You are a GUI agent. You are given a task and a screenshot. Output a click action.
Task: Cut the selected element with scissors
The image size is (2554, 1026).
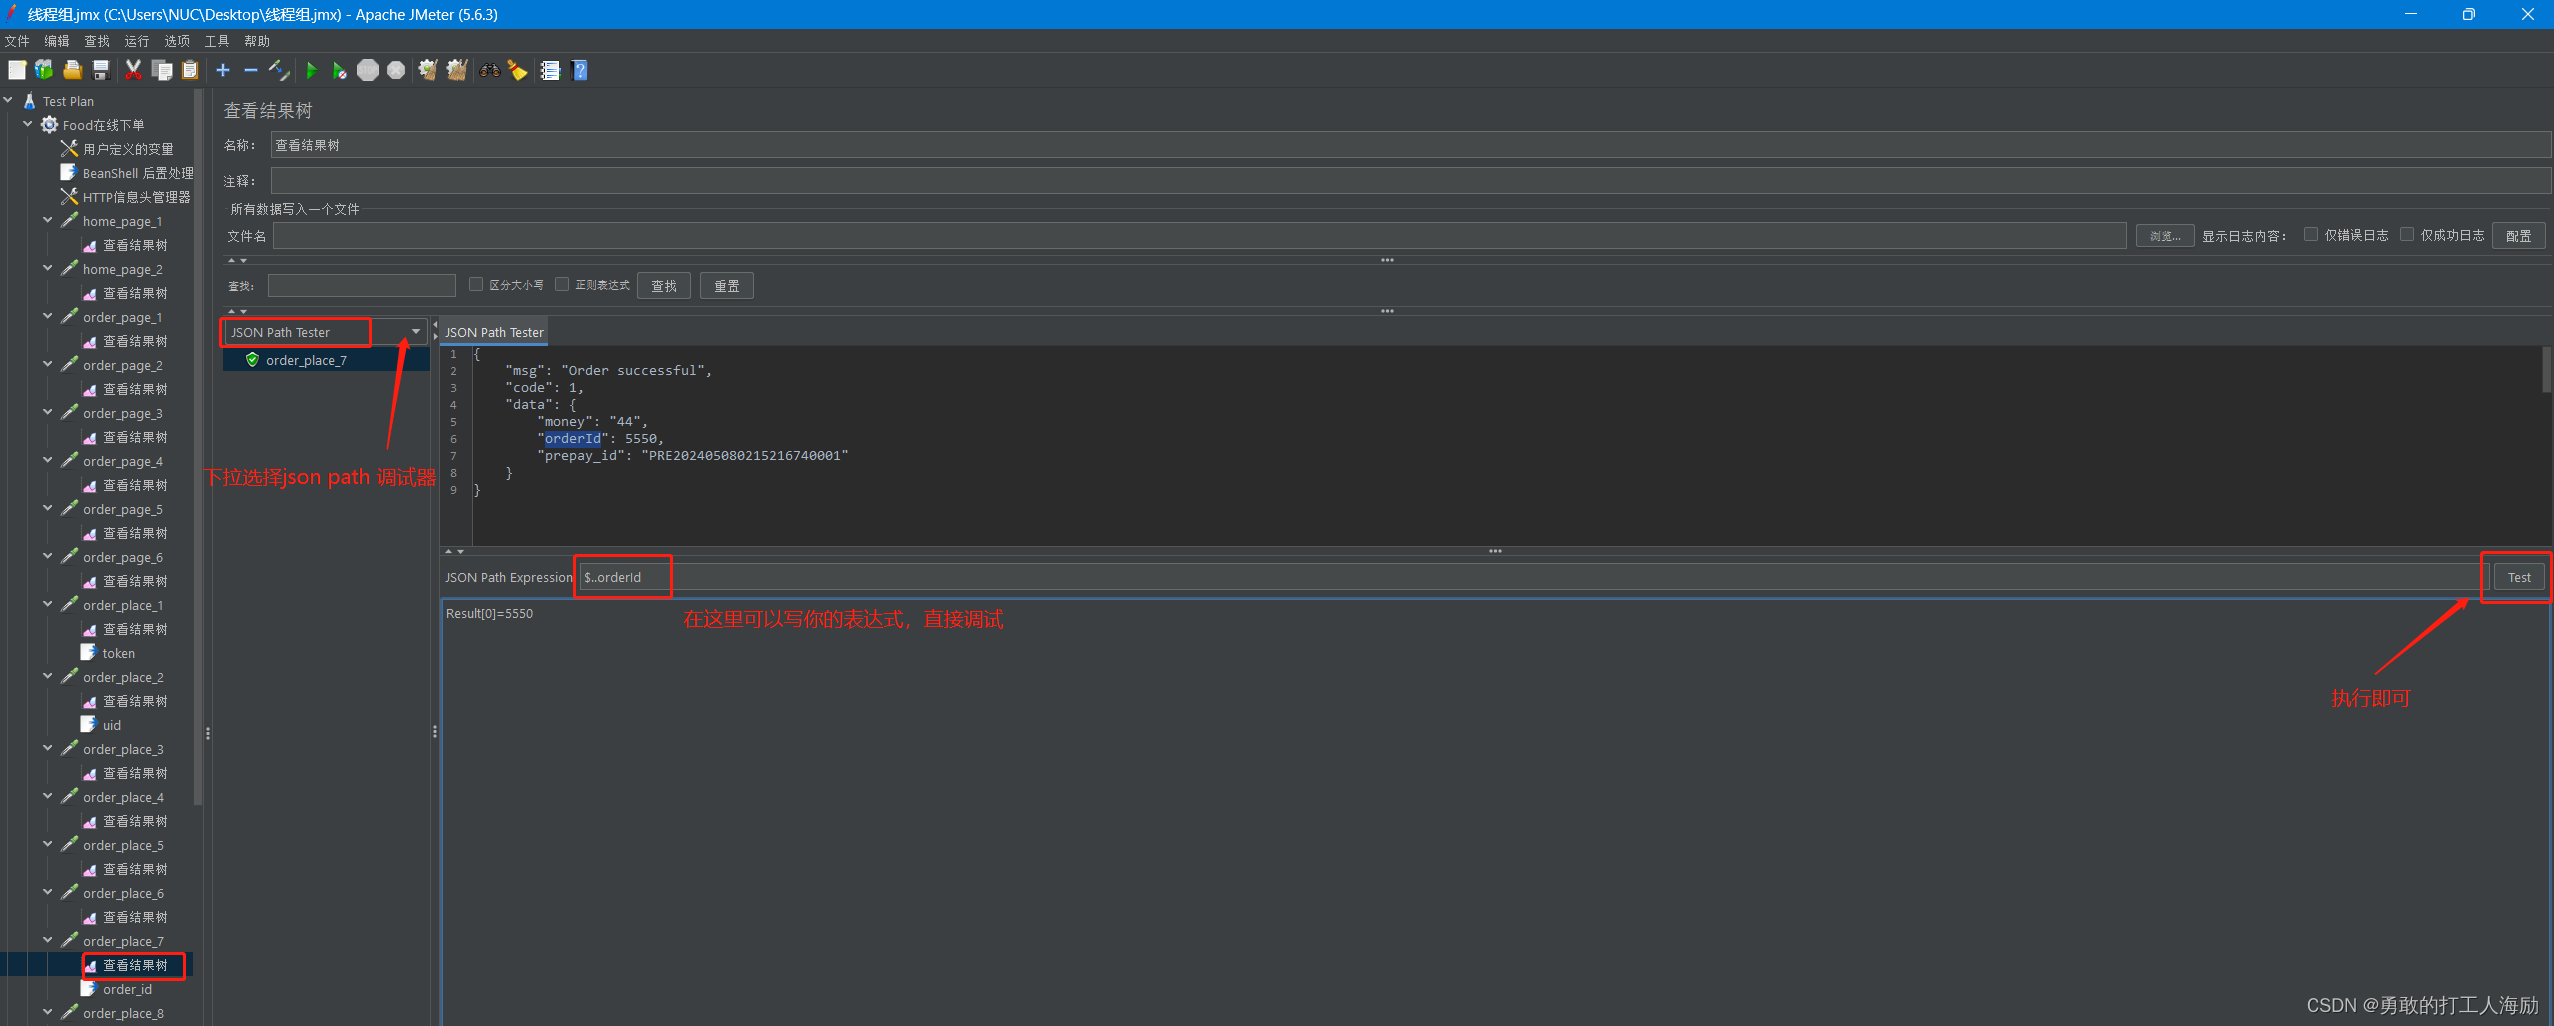click(133, 70)
